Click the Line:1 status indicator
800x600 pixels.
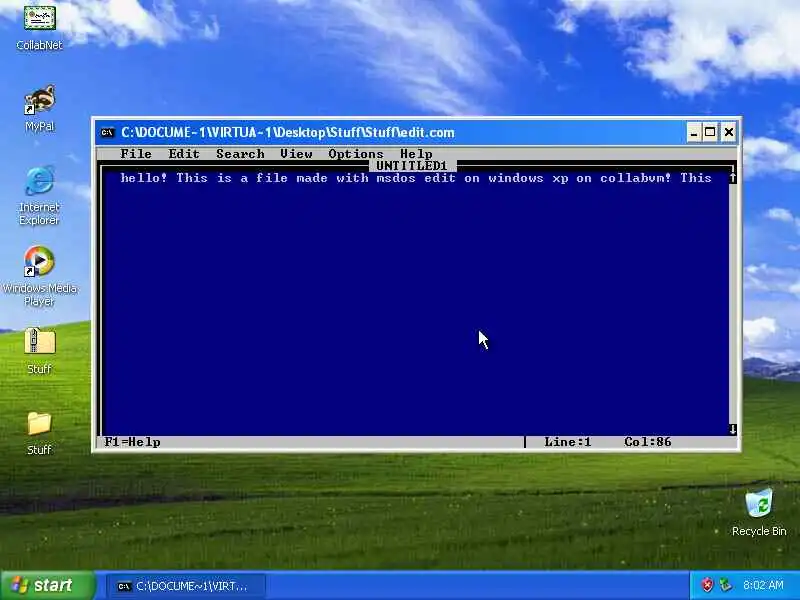[567, 442]
